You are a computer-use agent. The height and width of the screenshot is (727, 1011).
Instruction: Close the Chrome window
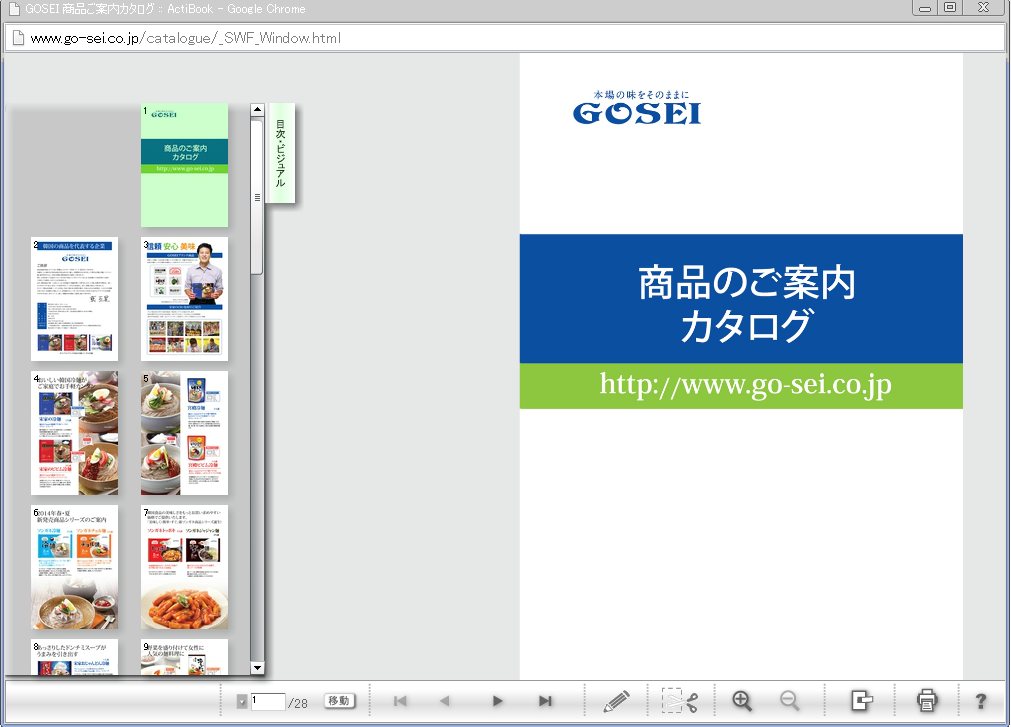(x=984, y=8)
